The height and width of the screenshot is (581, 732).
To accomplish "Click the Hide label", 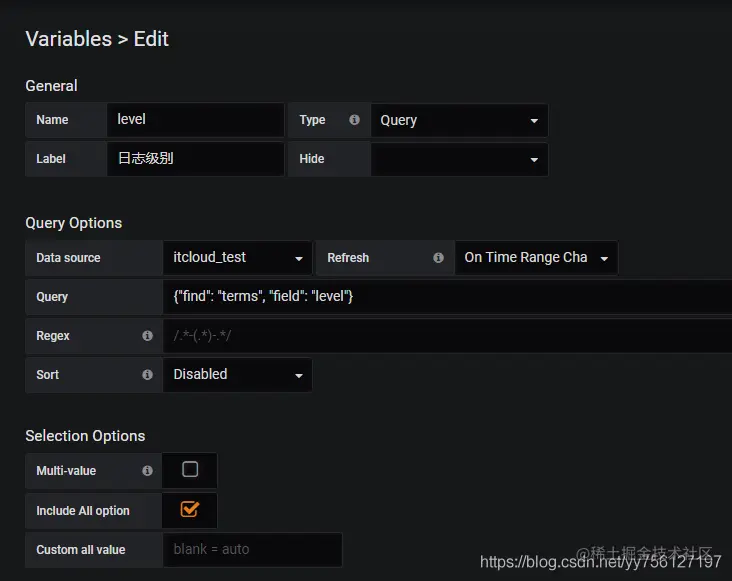I will click(311, 159).
